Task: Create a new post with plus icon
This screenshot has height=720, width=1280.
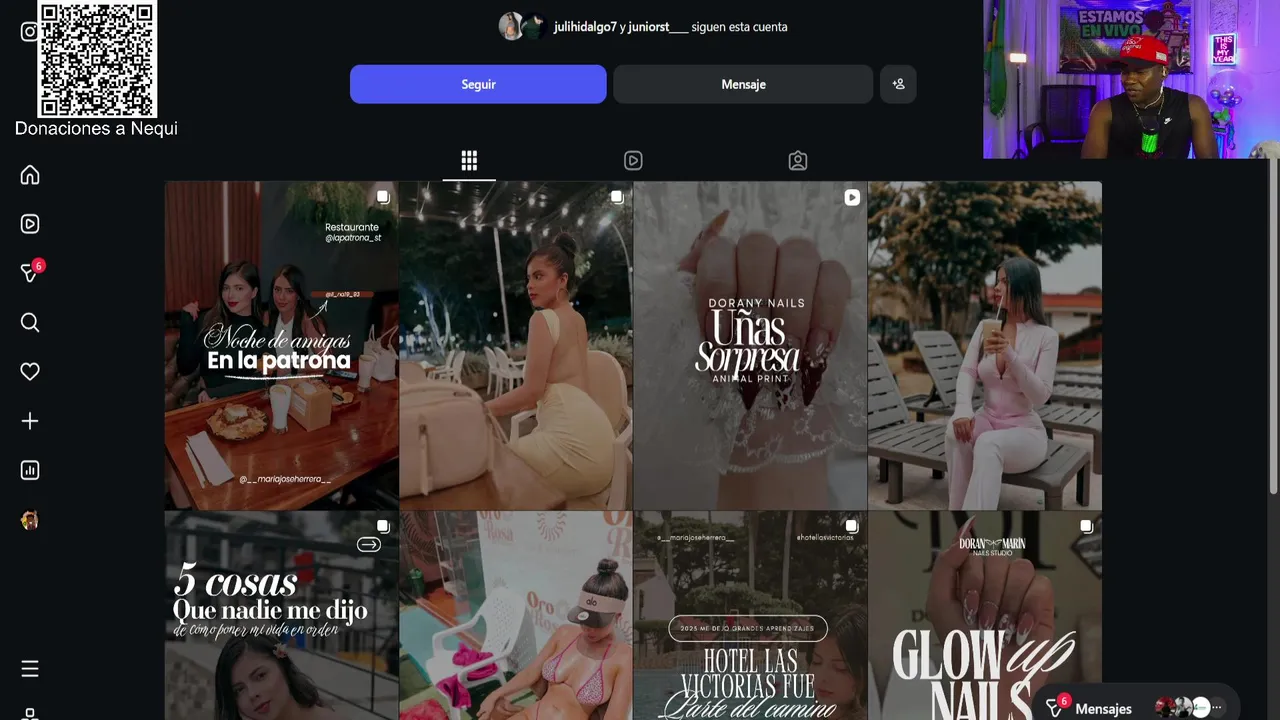Action: click(x=30, y=421)
